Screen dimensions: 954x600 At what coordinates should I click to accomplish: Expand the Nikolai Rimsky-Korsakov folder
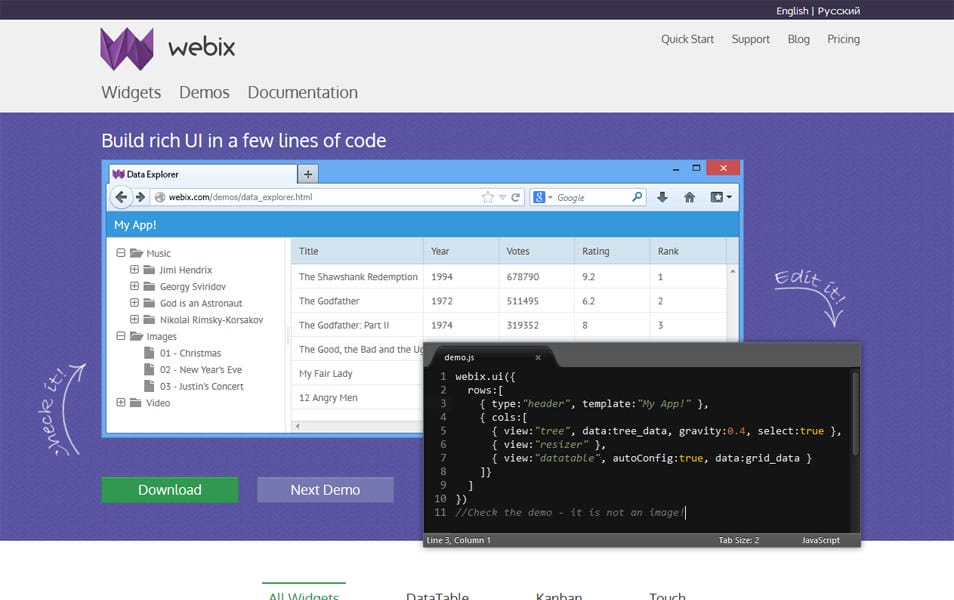(134, 319)
